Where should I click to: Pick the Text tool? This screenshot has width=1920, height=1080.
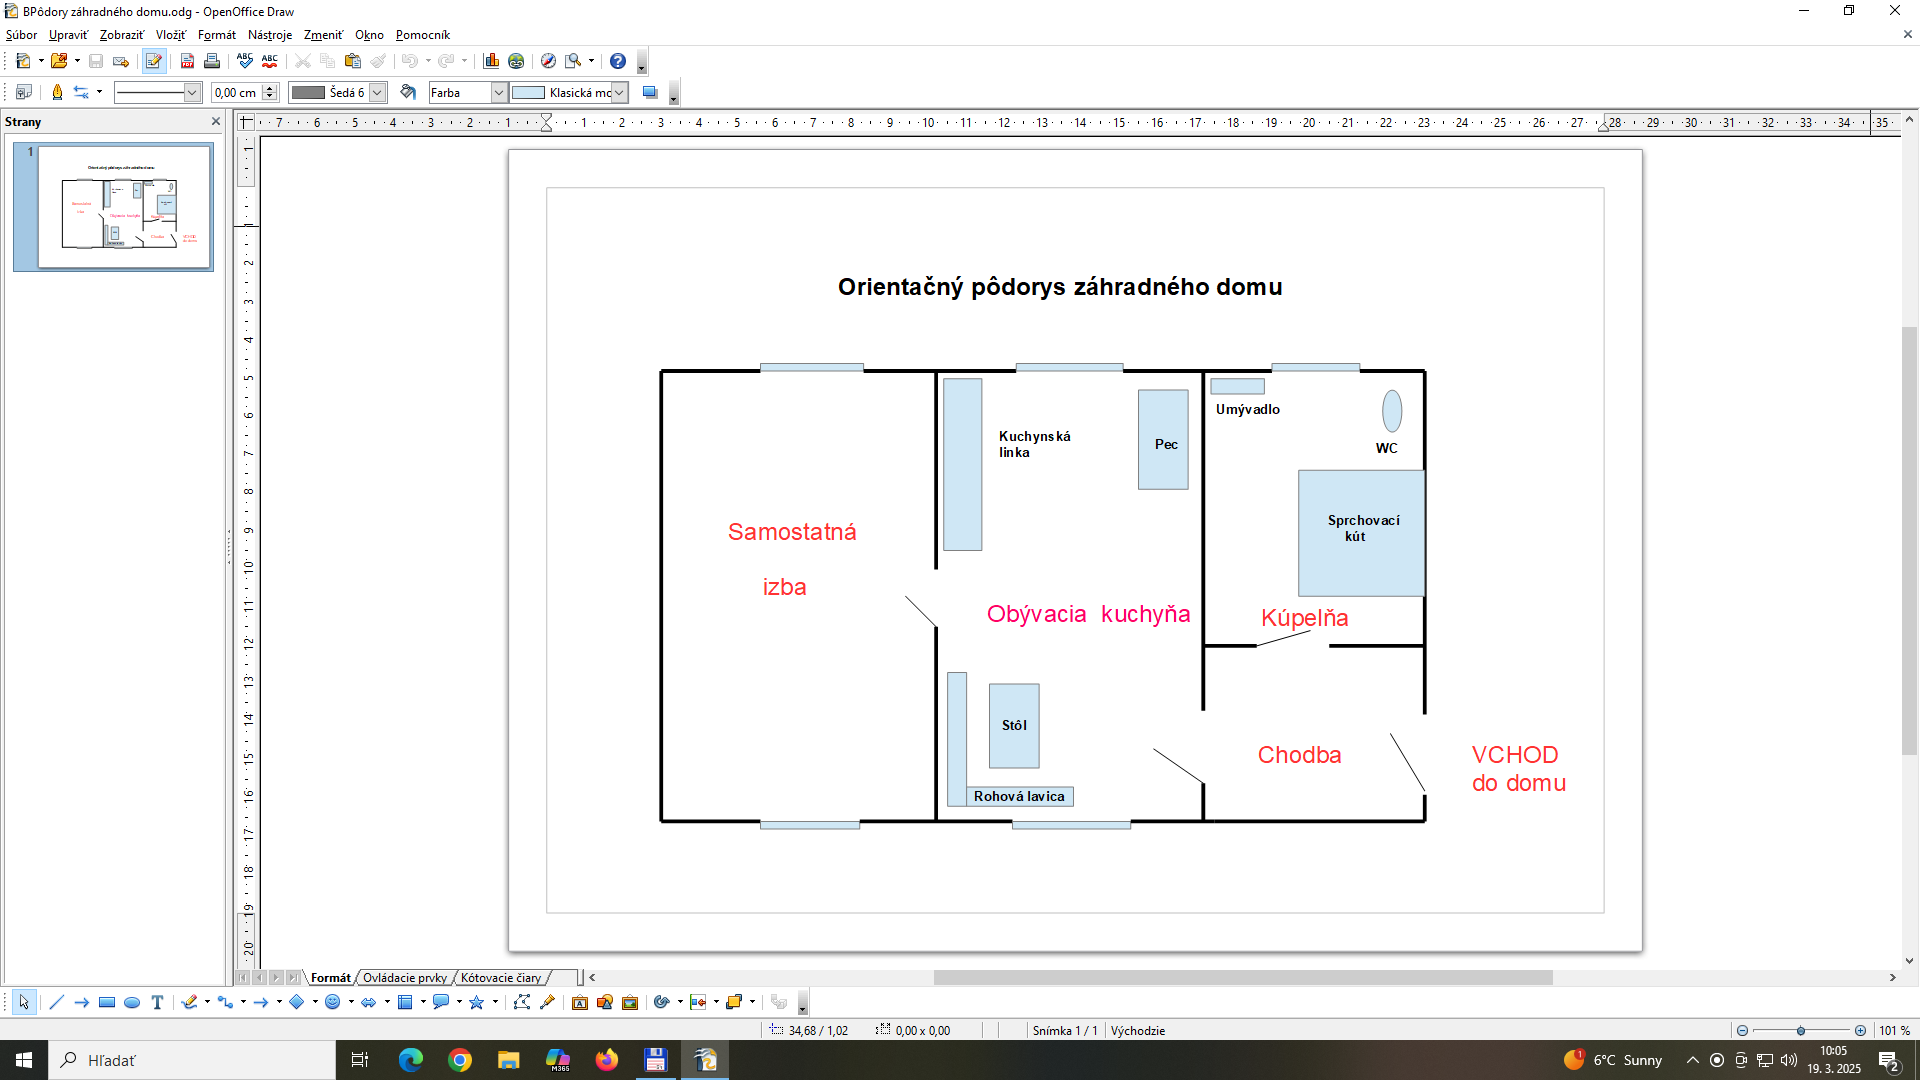point(157,1002)
